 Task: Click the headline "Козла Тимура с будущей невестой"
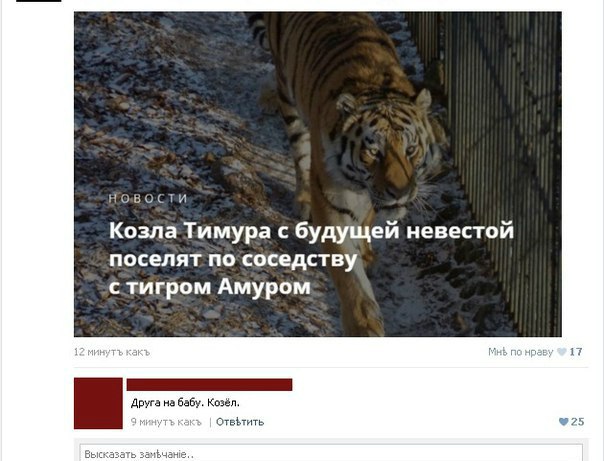point(311,231)
